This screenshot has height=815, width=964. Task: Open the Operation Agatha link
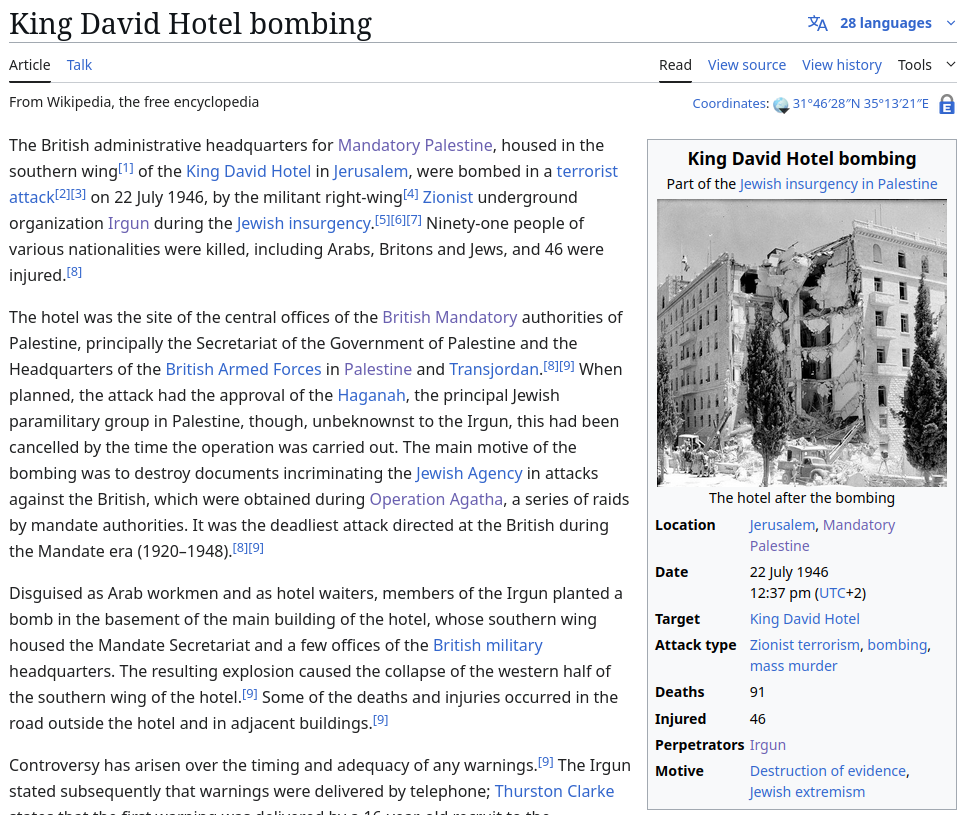pos(436,499)
